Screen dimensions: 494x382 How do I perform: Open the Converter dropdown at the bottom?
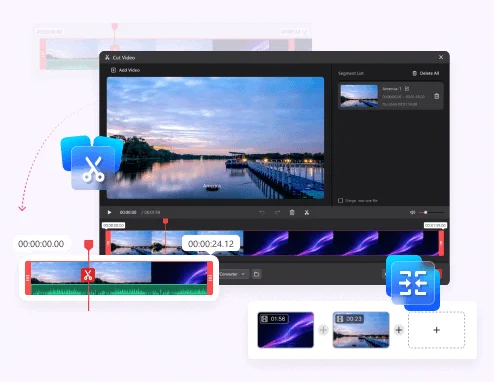[x=233, y=274]
